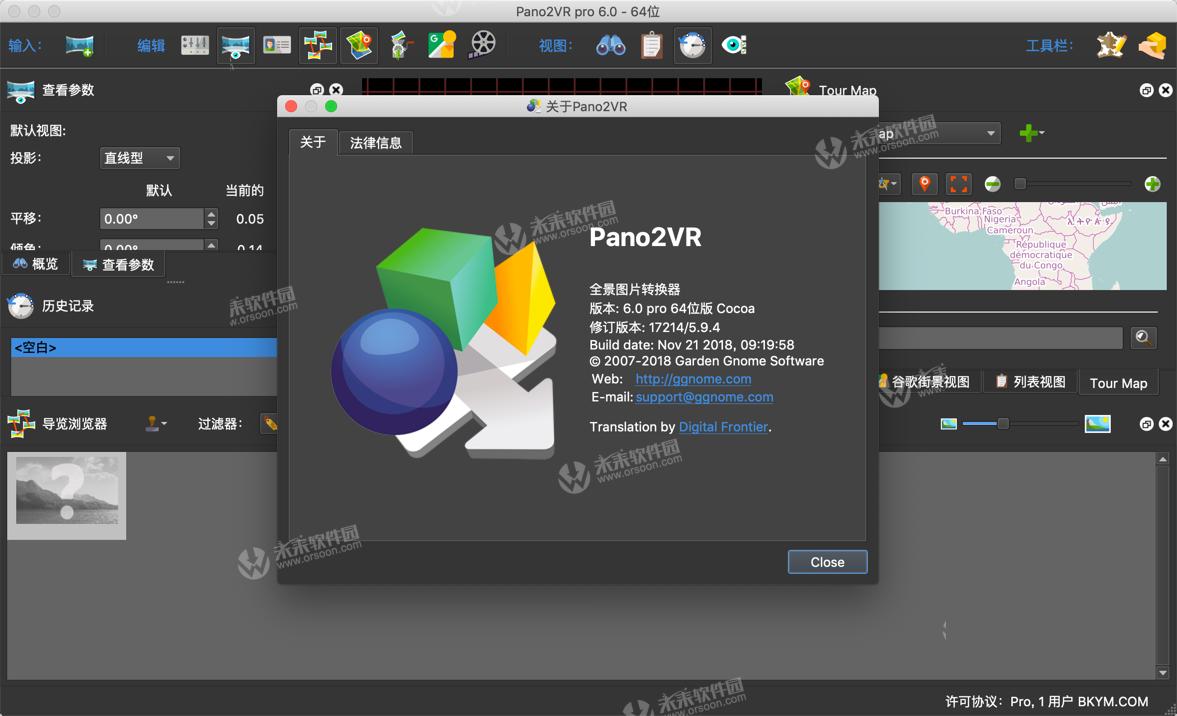Image resolution: width=1177 pixels, height=716 pixels.
Task: Open the map tool dropdown beside pin button
Action: (x=888, y=184)
